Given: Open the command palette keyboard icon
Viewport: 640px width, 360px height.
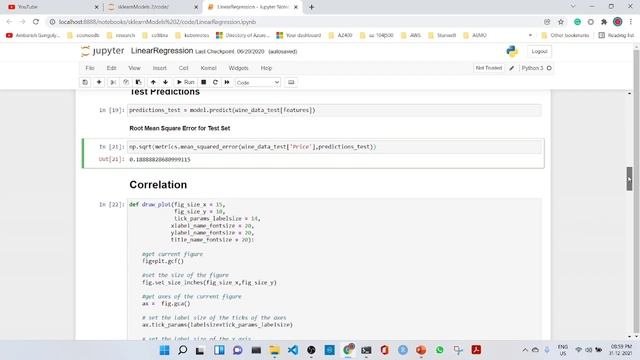Looking at the screenshot, I should coord(291,82).
